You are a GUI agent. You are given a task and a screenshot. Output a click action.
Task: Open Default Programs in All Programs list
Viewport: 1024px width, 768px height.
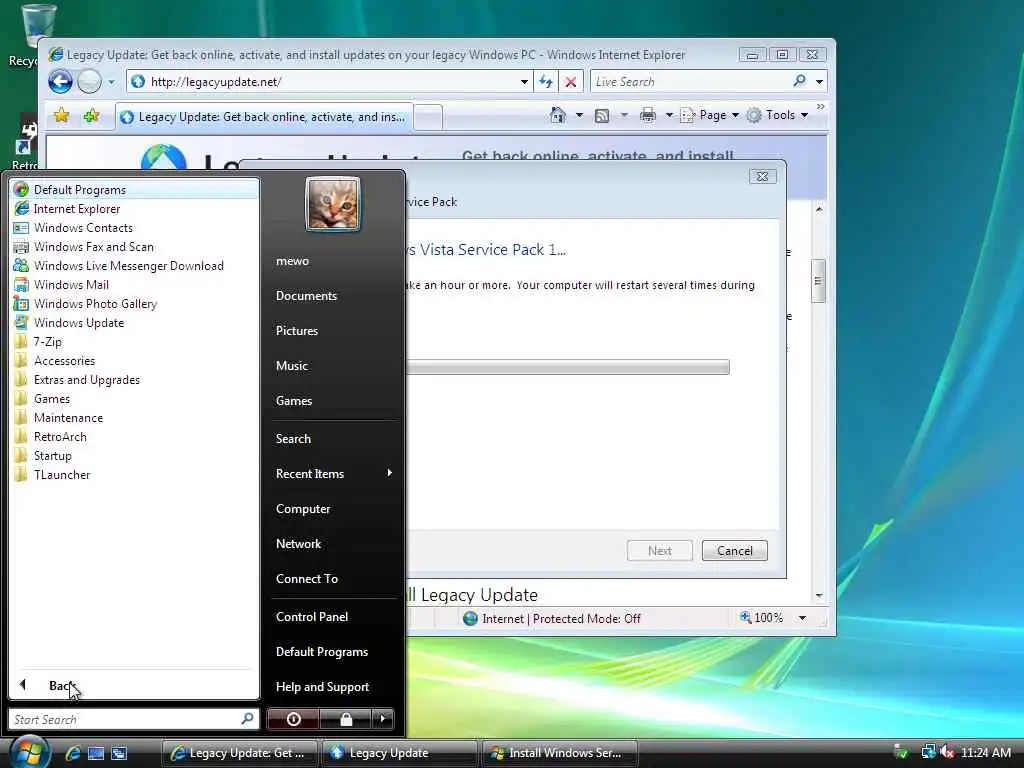click(135, 189)
